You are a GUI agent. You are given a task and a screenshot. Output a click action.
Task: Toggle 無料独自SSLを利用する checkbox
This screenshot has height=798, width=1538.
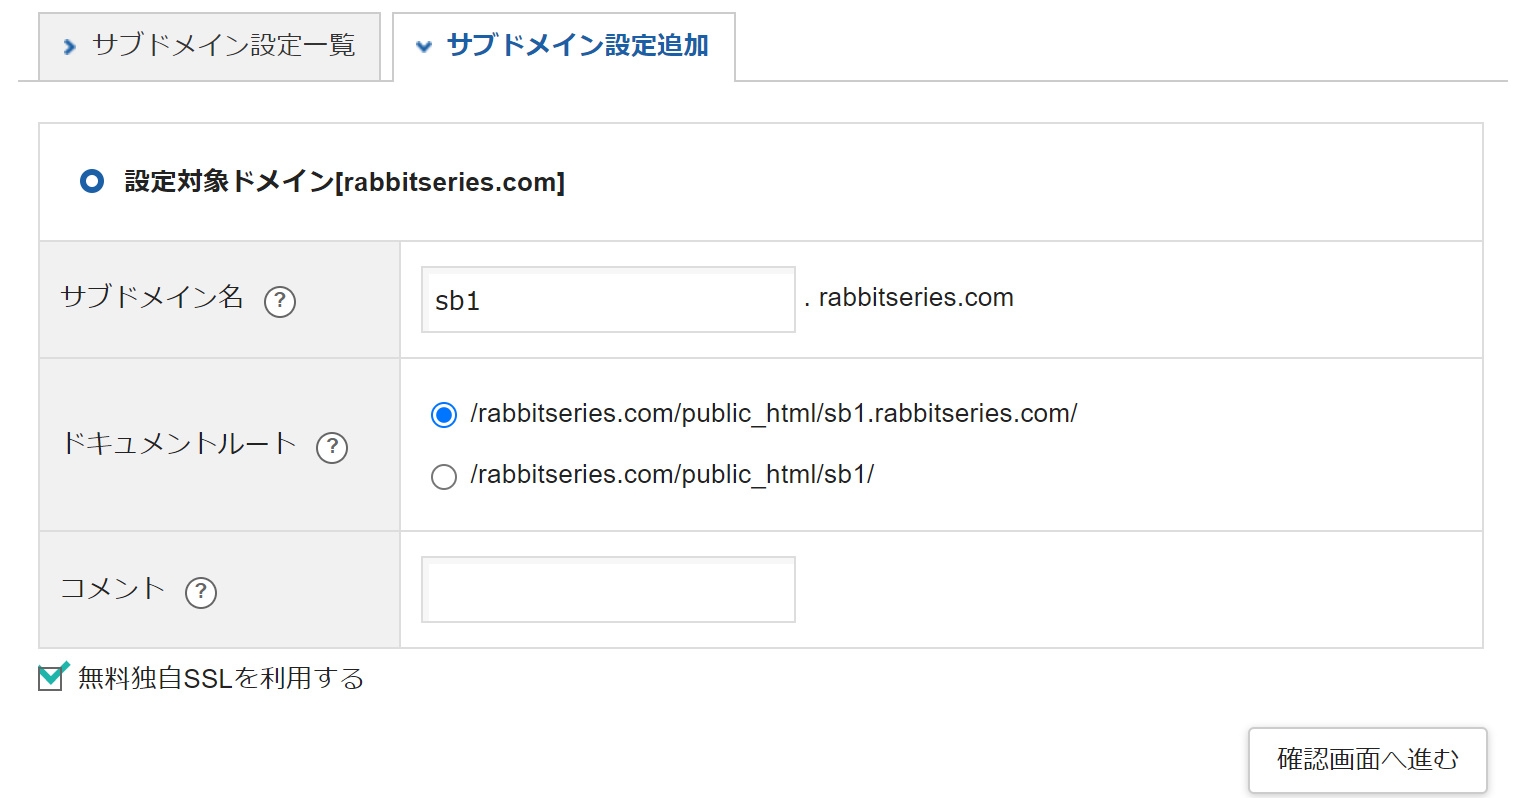[51, 678]
